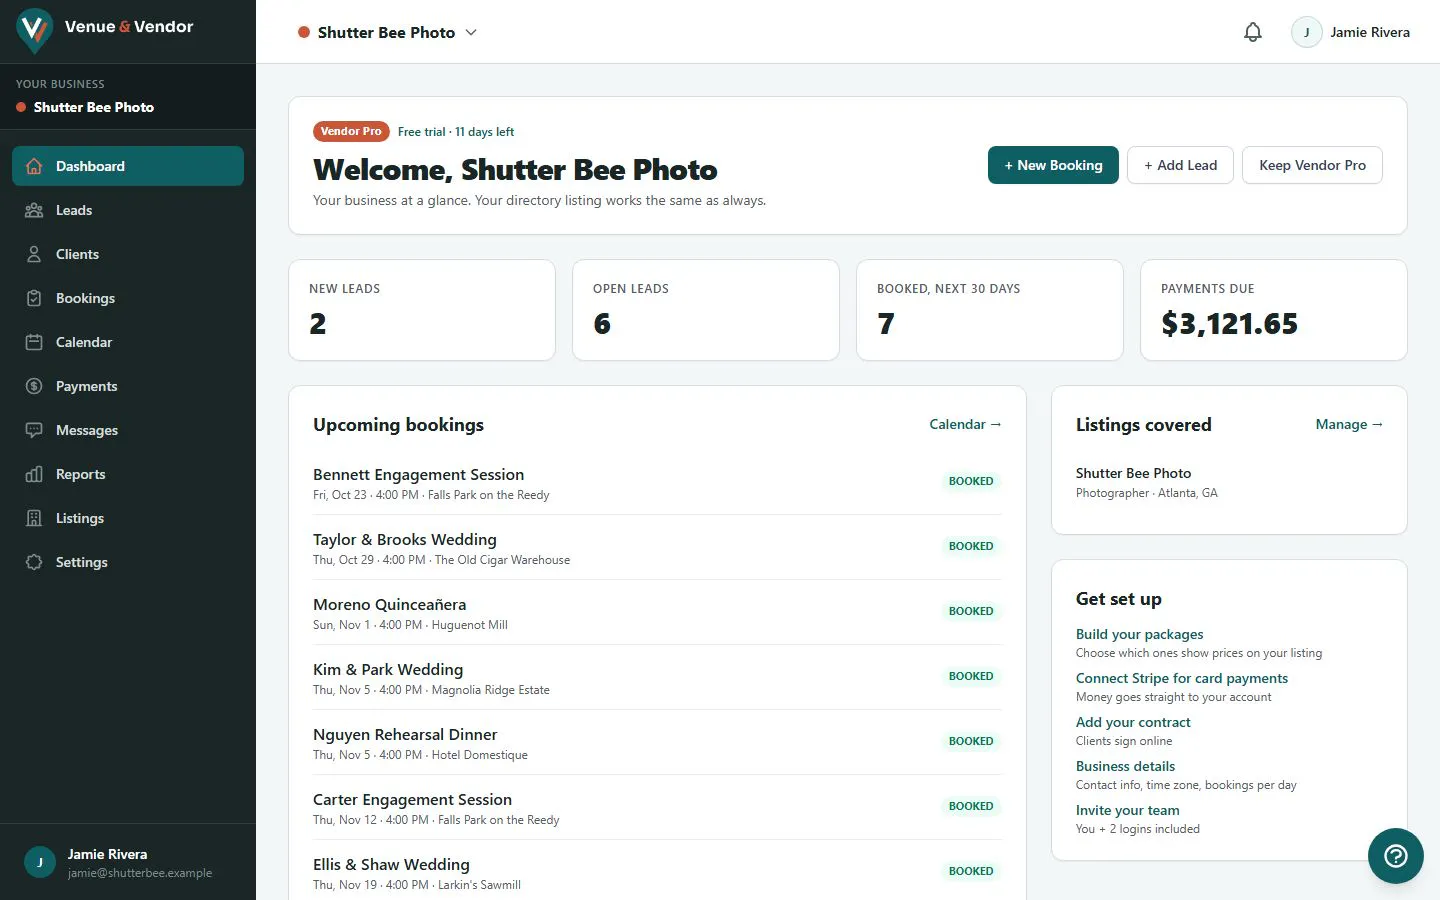This screenshot has height=900, width=1440.
Task: Open the Carter Engagement Session booking
Action: coord(657,808)
